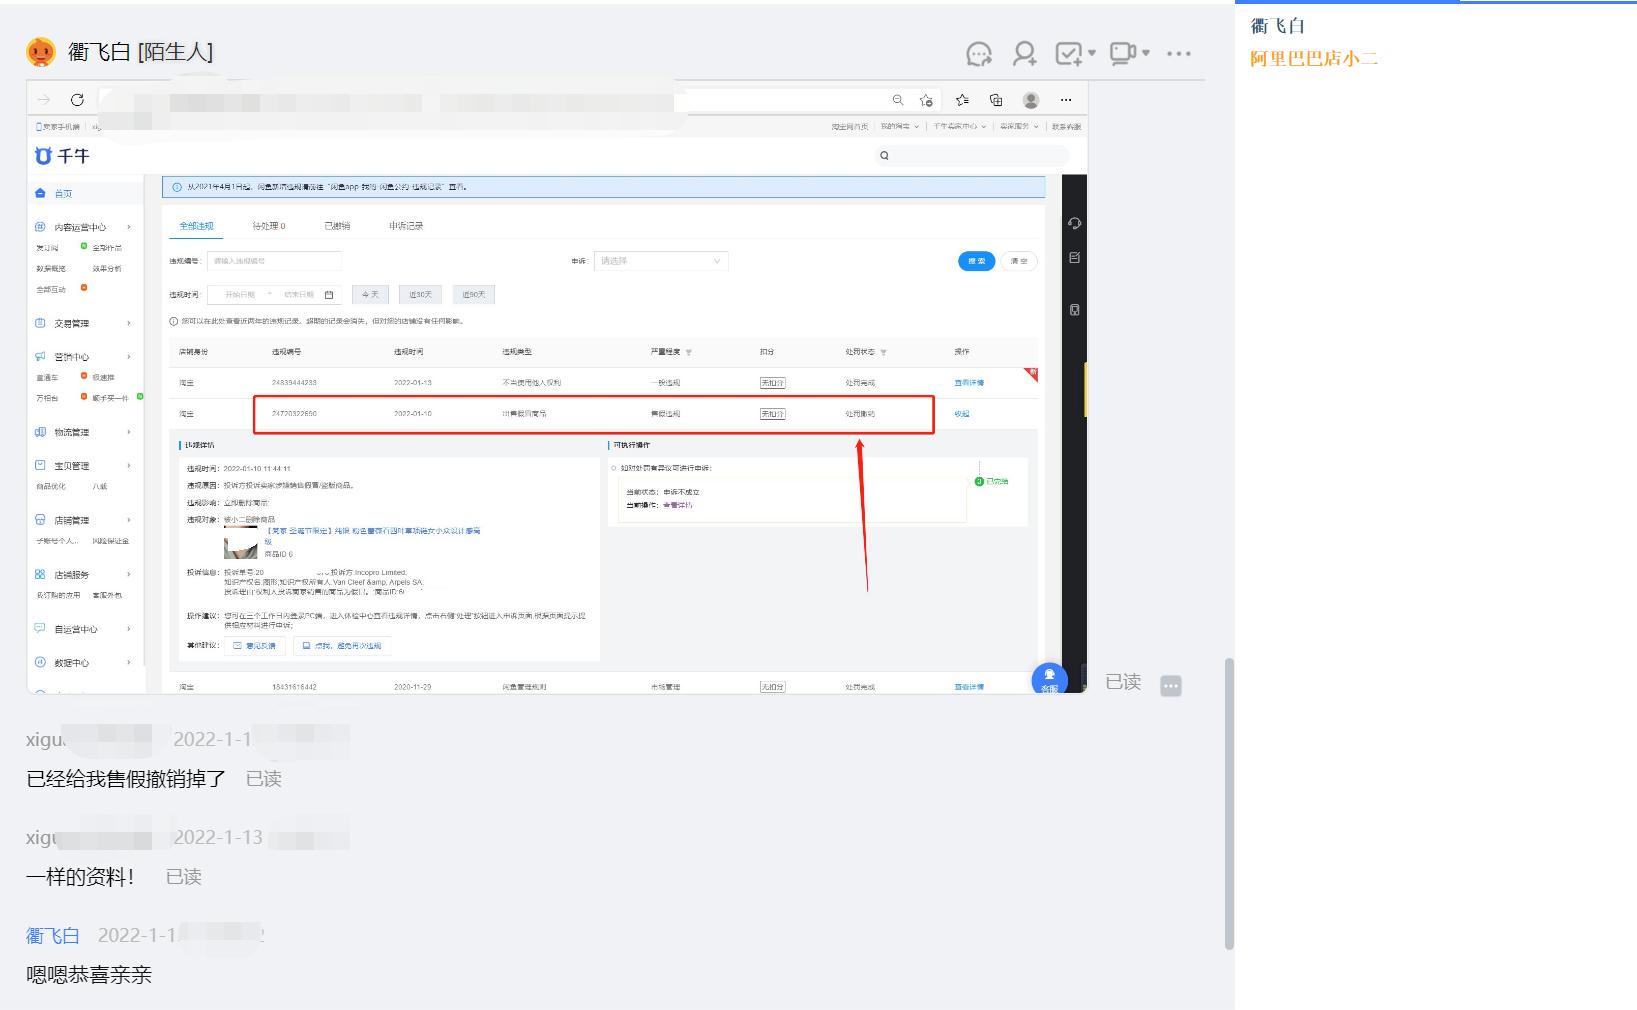1637x1010 pixels.
Task: Open the three-dot more options menu in chat header
Action: pyautogui.click(x=1179, y=54)
